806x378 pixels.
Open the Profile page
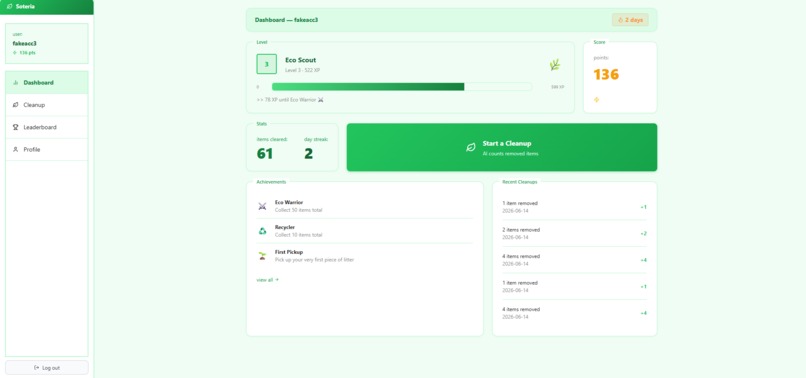click(x=47, y=150)
